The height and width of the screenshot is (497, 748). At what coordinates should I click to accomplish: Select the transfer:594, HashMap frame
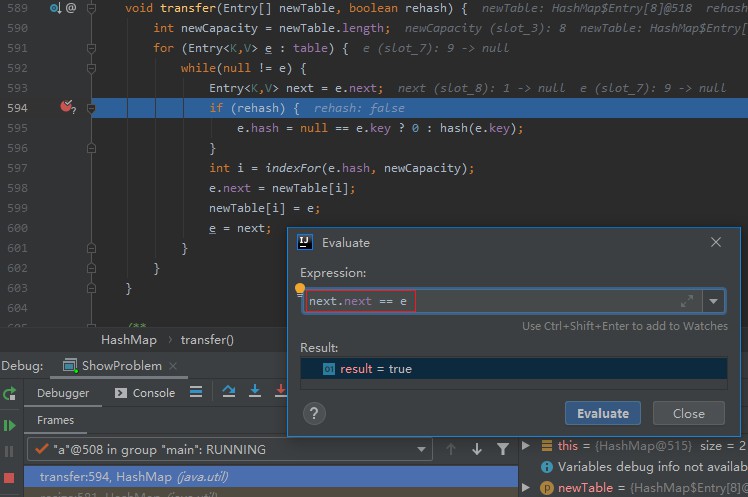[x=271, y=477]
